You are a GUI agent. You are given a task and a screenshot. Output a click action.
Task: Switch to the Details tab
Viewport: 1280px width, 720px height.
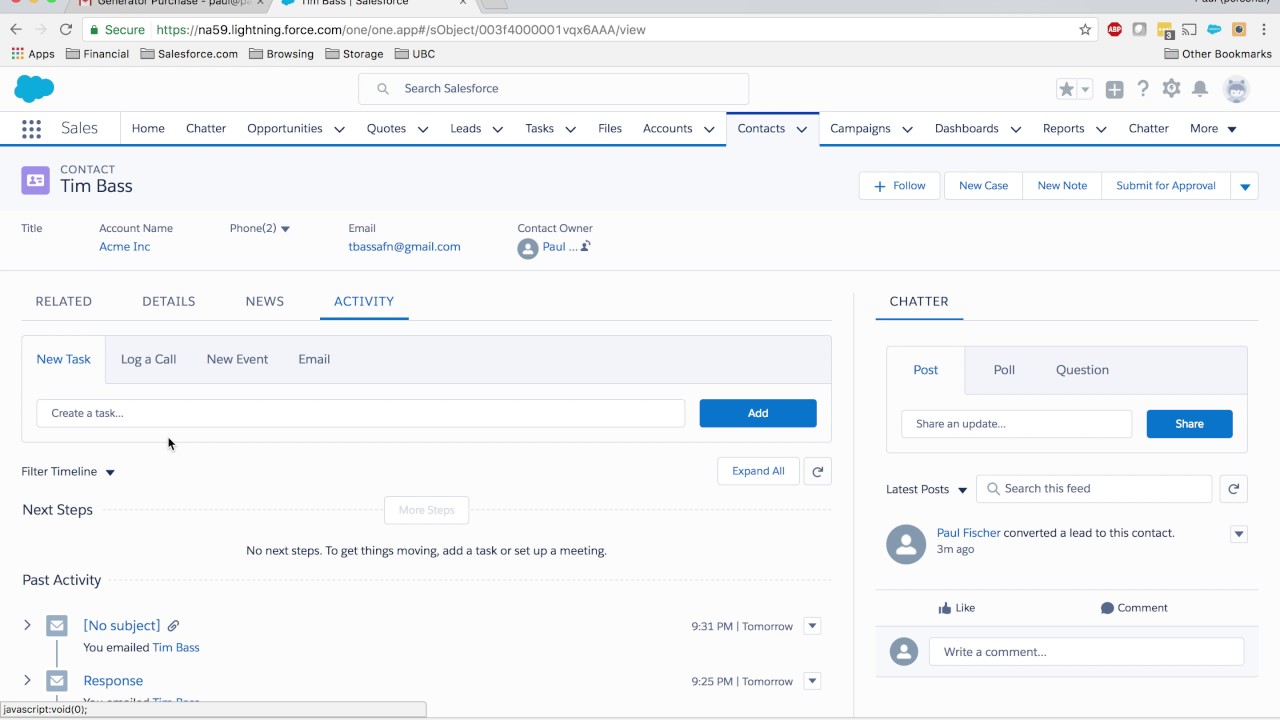tap(169, 301)
